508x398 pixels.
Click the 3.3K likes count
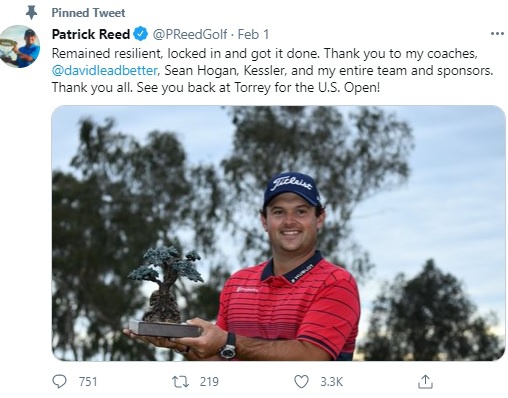tap(331, 382)
